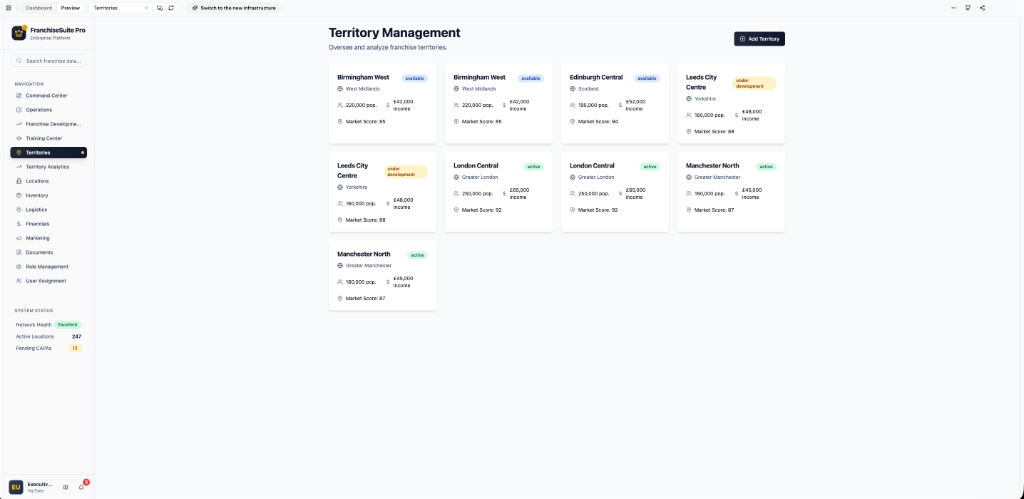Open Documents in the sidebar
This screenshot has height=499, width=1024.
tap(48, 252)
